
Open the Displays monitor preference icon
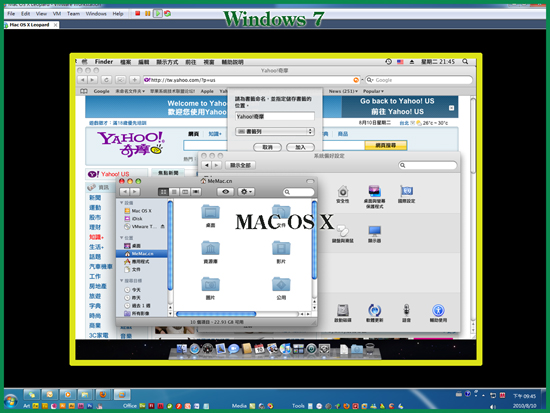point(375,234)
